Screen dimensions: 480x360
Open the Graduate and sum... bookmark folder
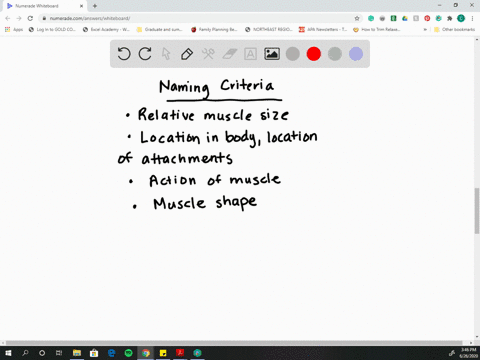coord(160,29)
